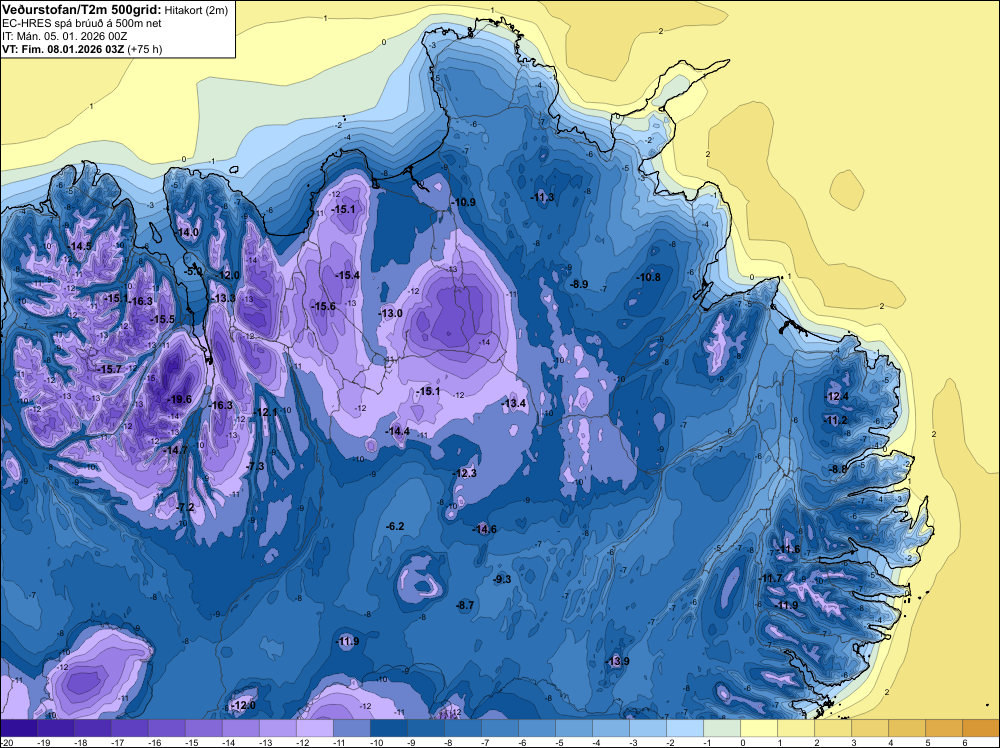The image size is (1000, 748).
Task: Click the legend swatch between -5 and -4
Action: (574, 728)
